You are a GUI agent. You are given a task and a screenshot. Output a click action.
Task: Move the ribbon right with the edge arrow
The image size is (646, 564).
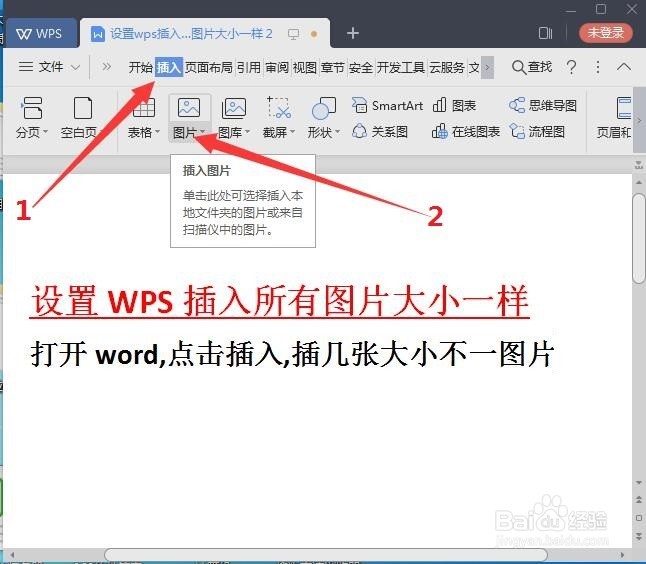[x=639, y=120]
